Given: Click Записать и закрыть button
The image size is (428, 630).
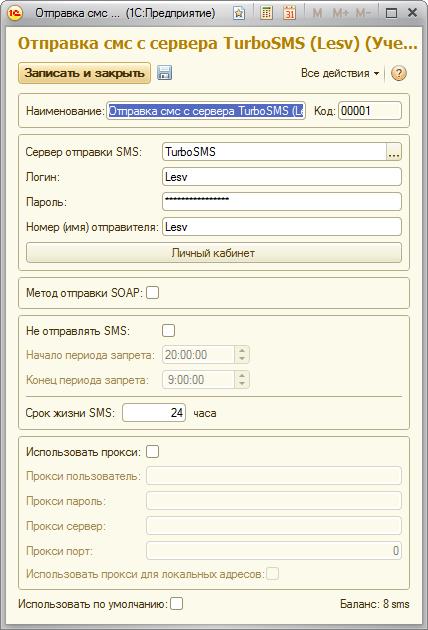Looking at the screenshot, I should coord(84,73).
